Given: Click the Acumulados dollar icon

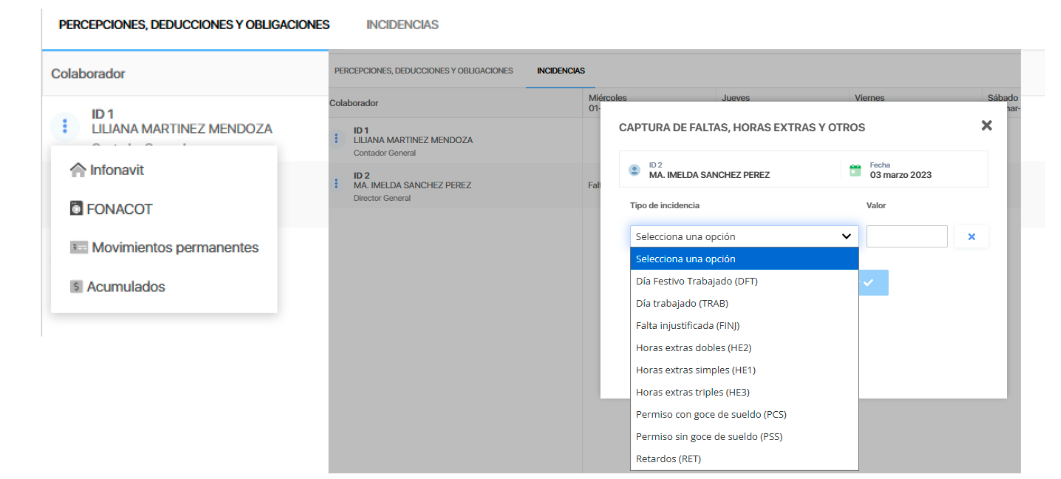Looking at the screenshot, I should tap(76, 286).
